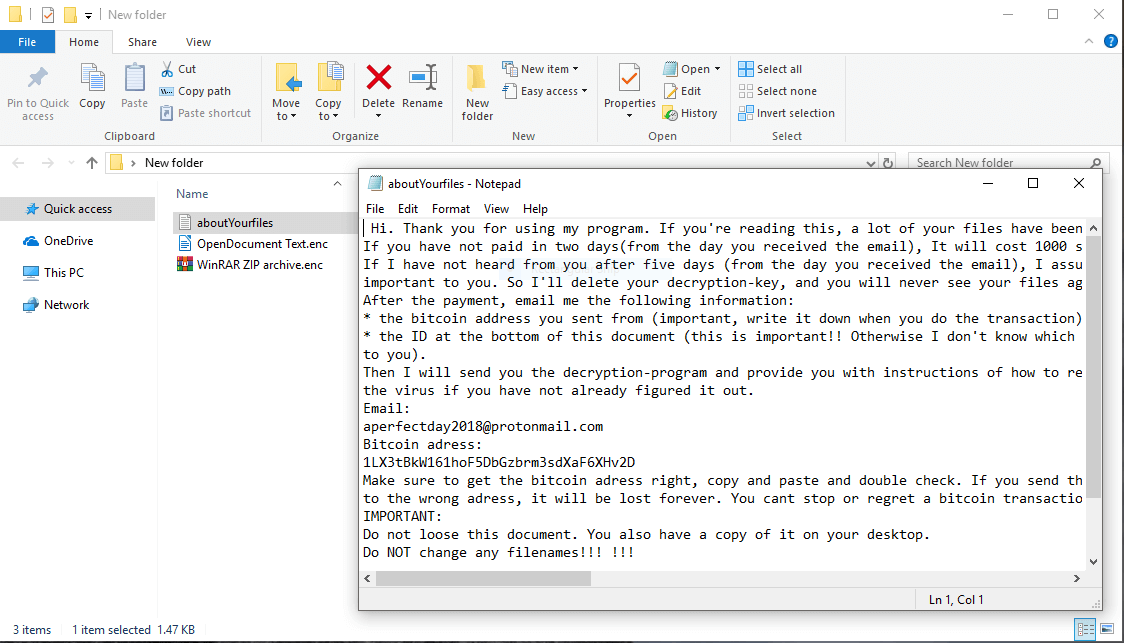The width and height of the screenshot is (1124, 643).
Task: Expand the New item dropdown
Action: point(576,69)
